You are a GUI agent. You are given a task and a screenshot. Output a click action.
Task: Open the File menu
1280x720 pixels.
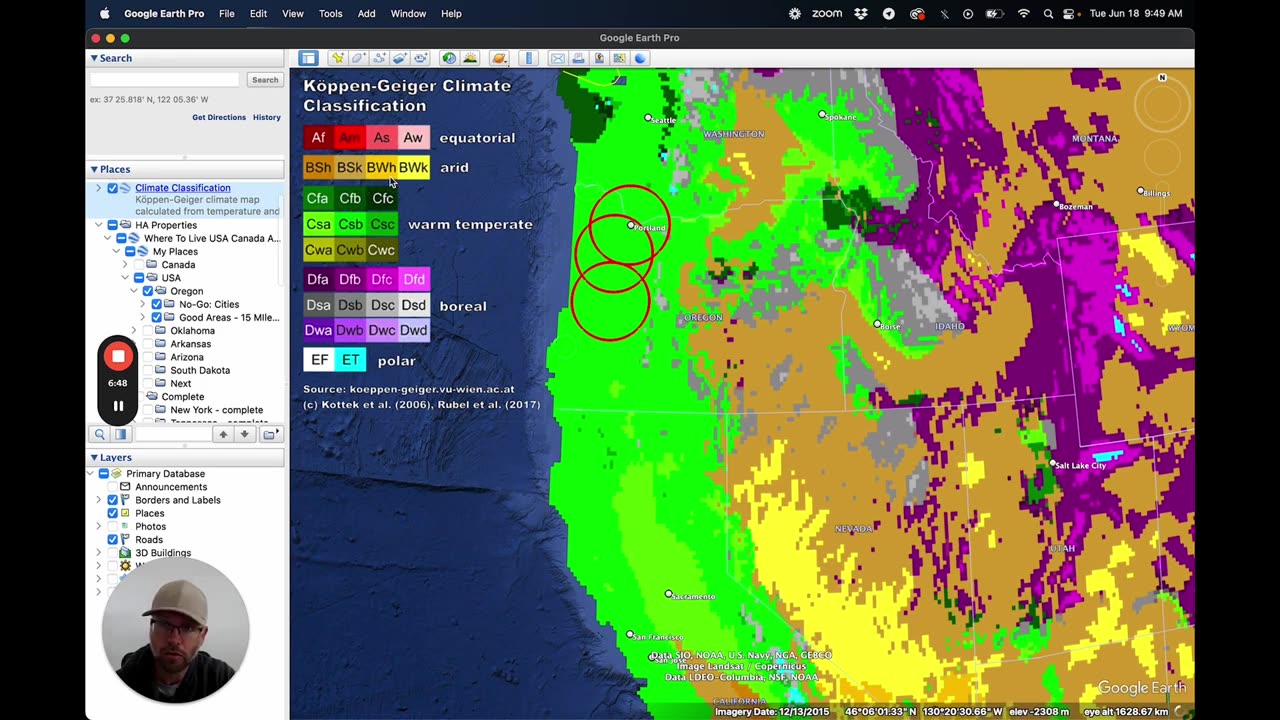point(227,13)
